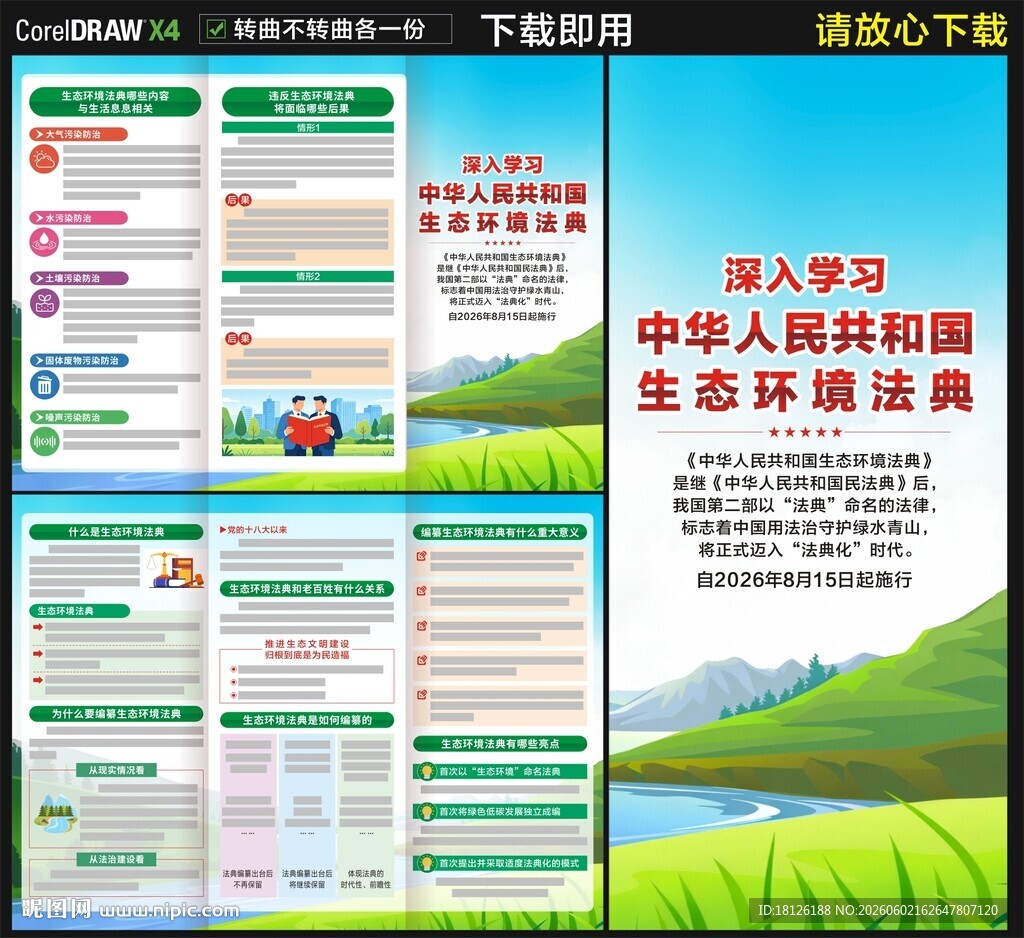Click the 推进生态文明建设 red text
The image size is (1024, 938).
307,643
